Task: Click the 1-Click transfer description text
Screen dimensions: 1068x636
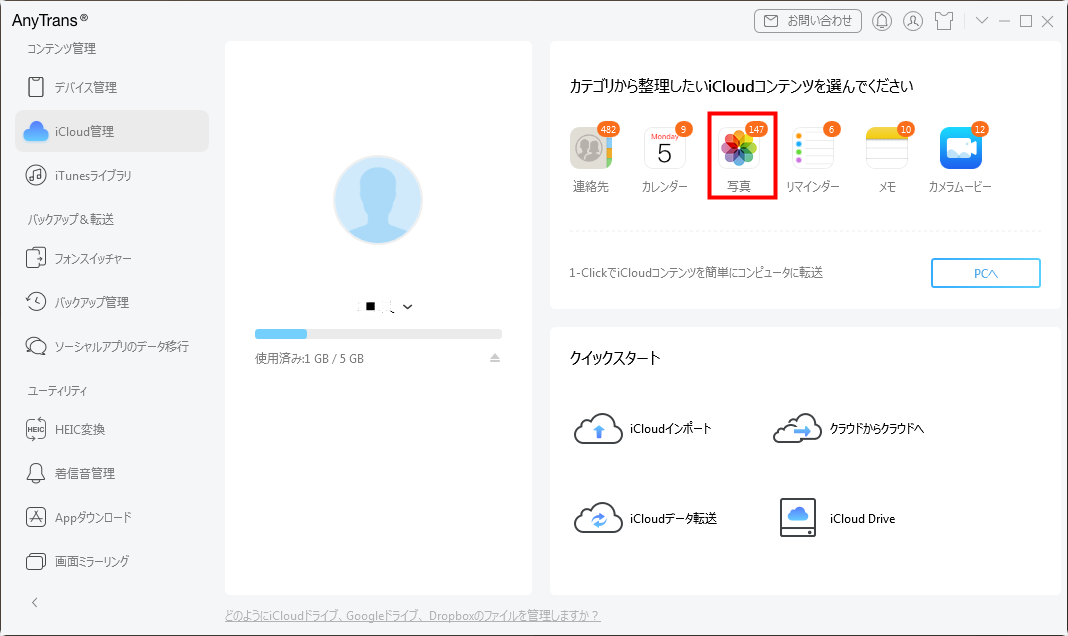Action: point(696,272)
